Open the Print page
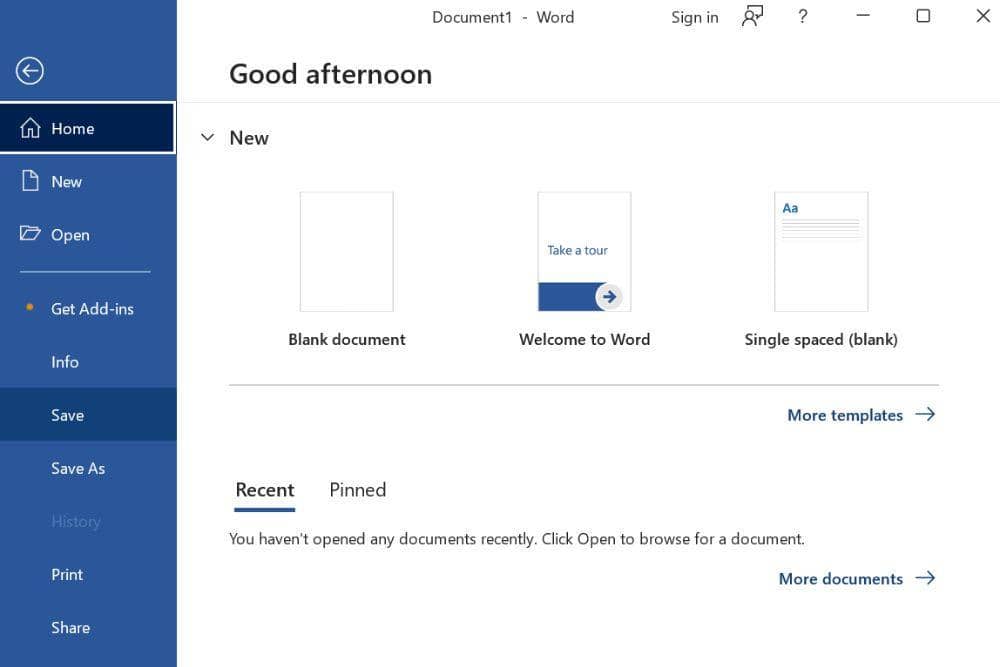This screenshot has width=1000, height=667. [x=67, y=574]
